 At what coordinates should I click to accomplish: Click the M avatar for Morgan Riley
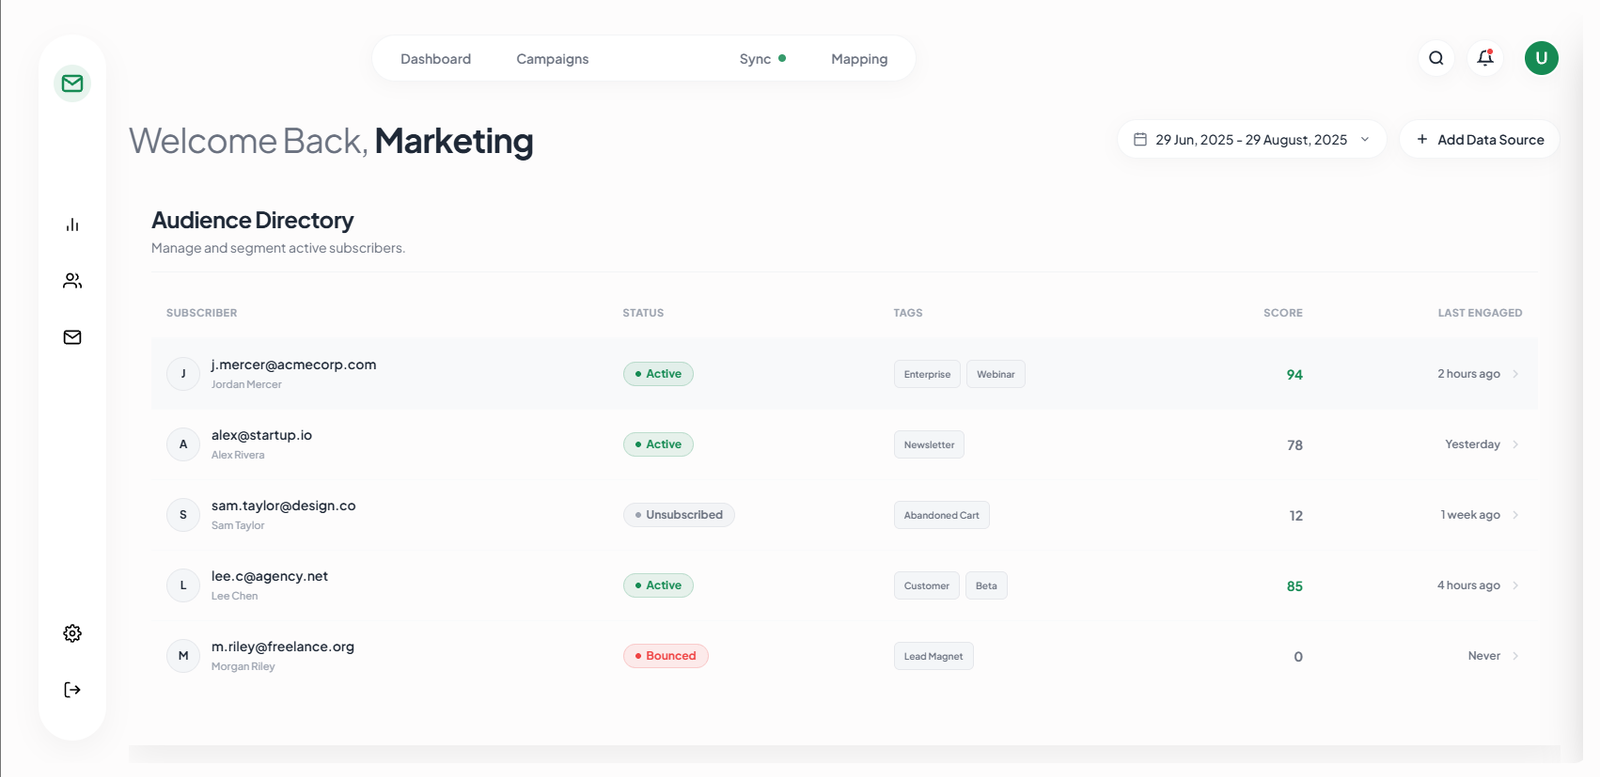click(x=183, y=656)
